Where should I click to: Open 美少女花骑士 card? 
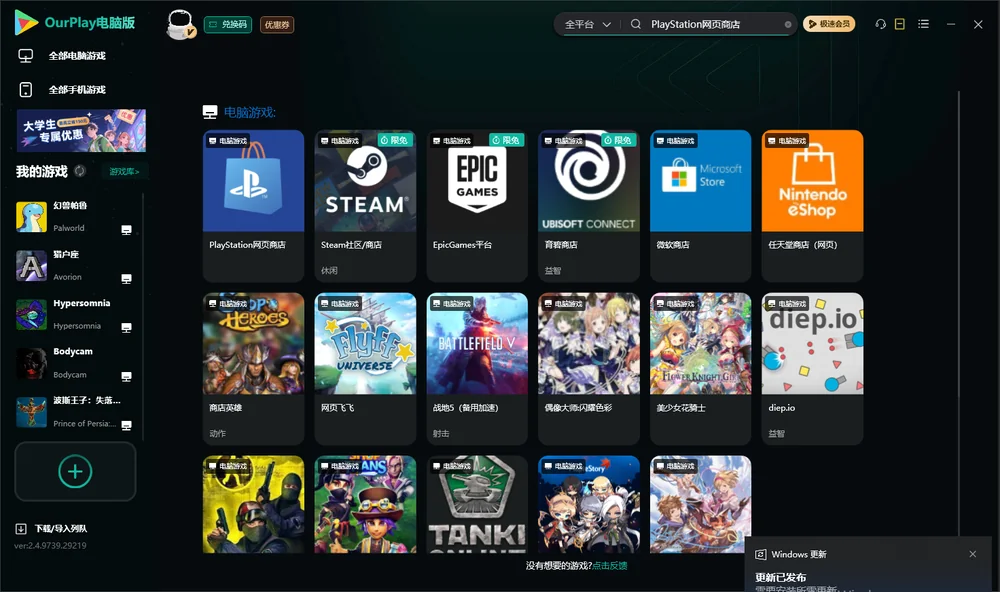click(x=700, y=369)
